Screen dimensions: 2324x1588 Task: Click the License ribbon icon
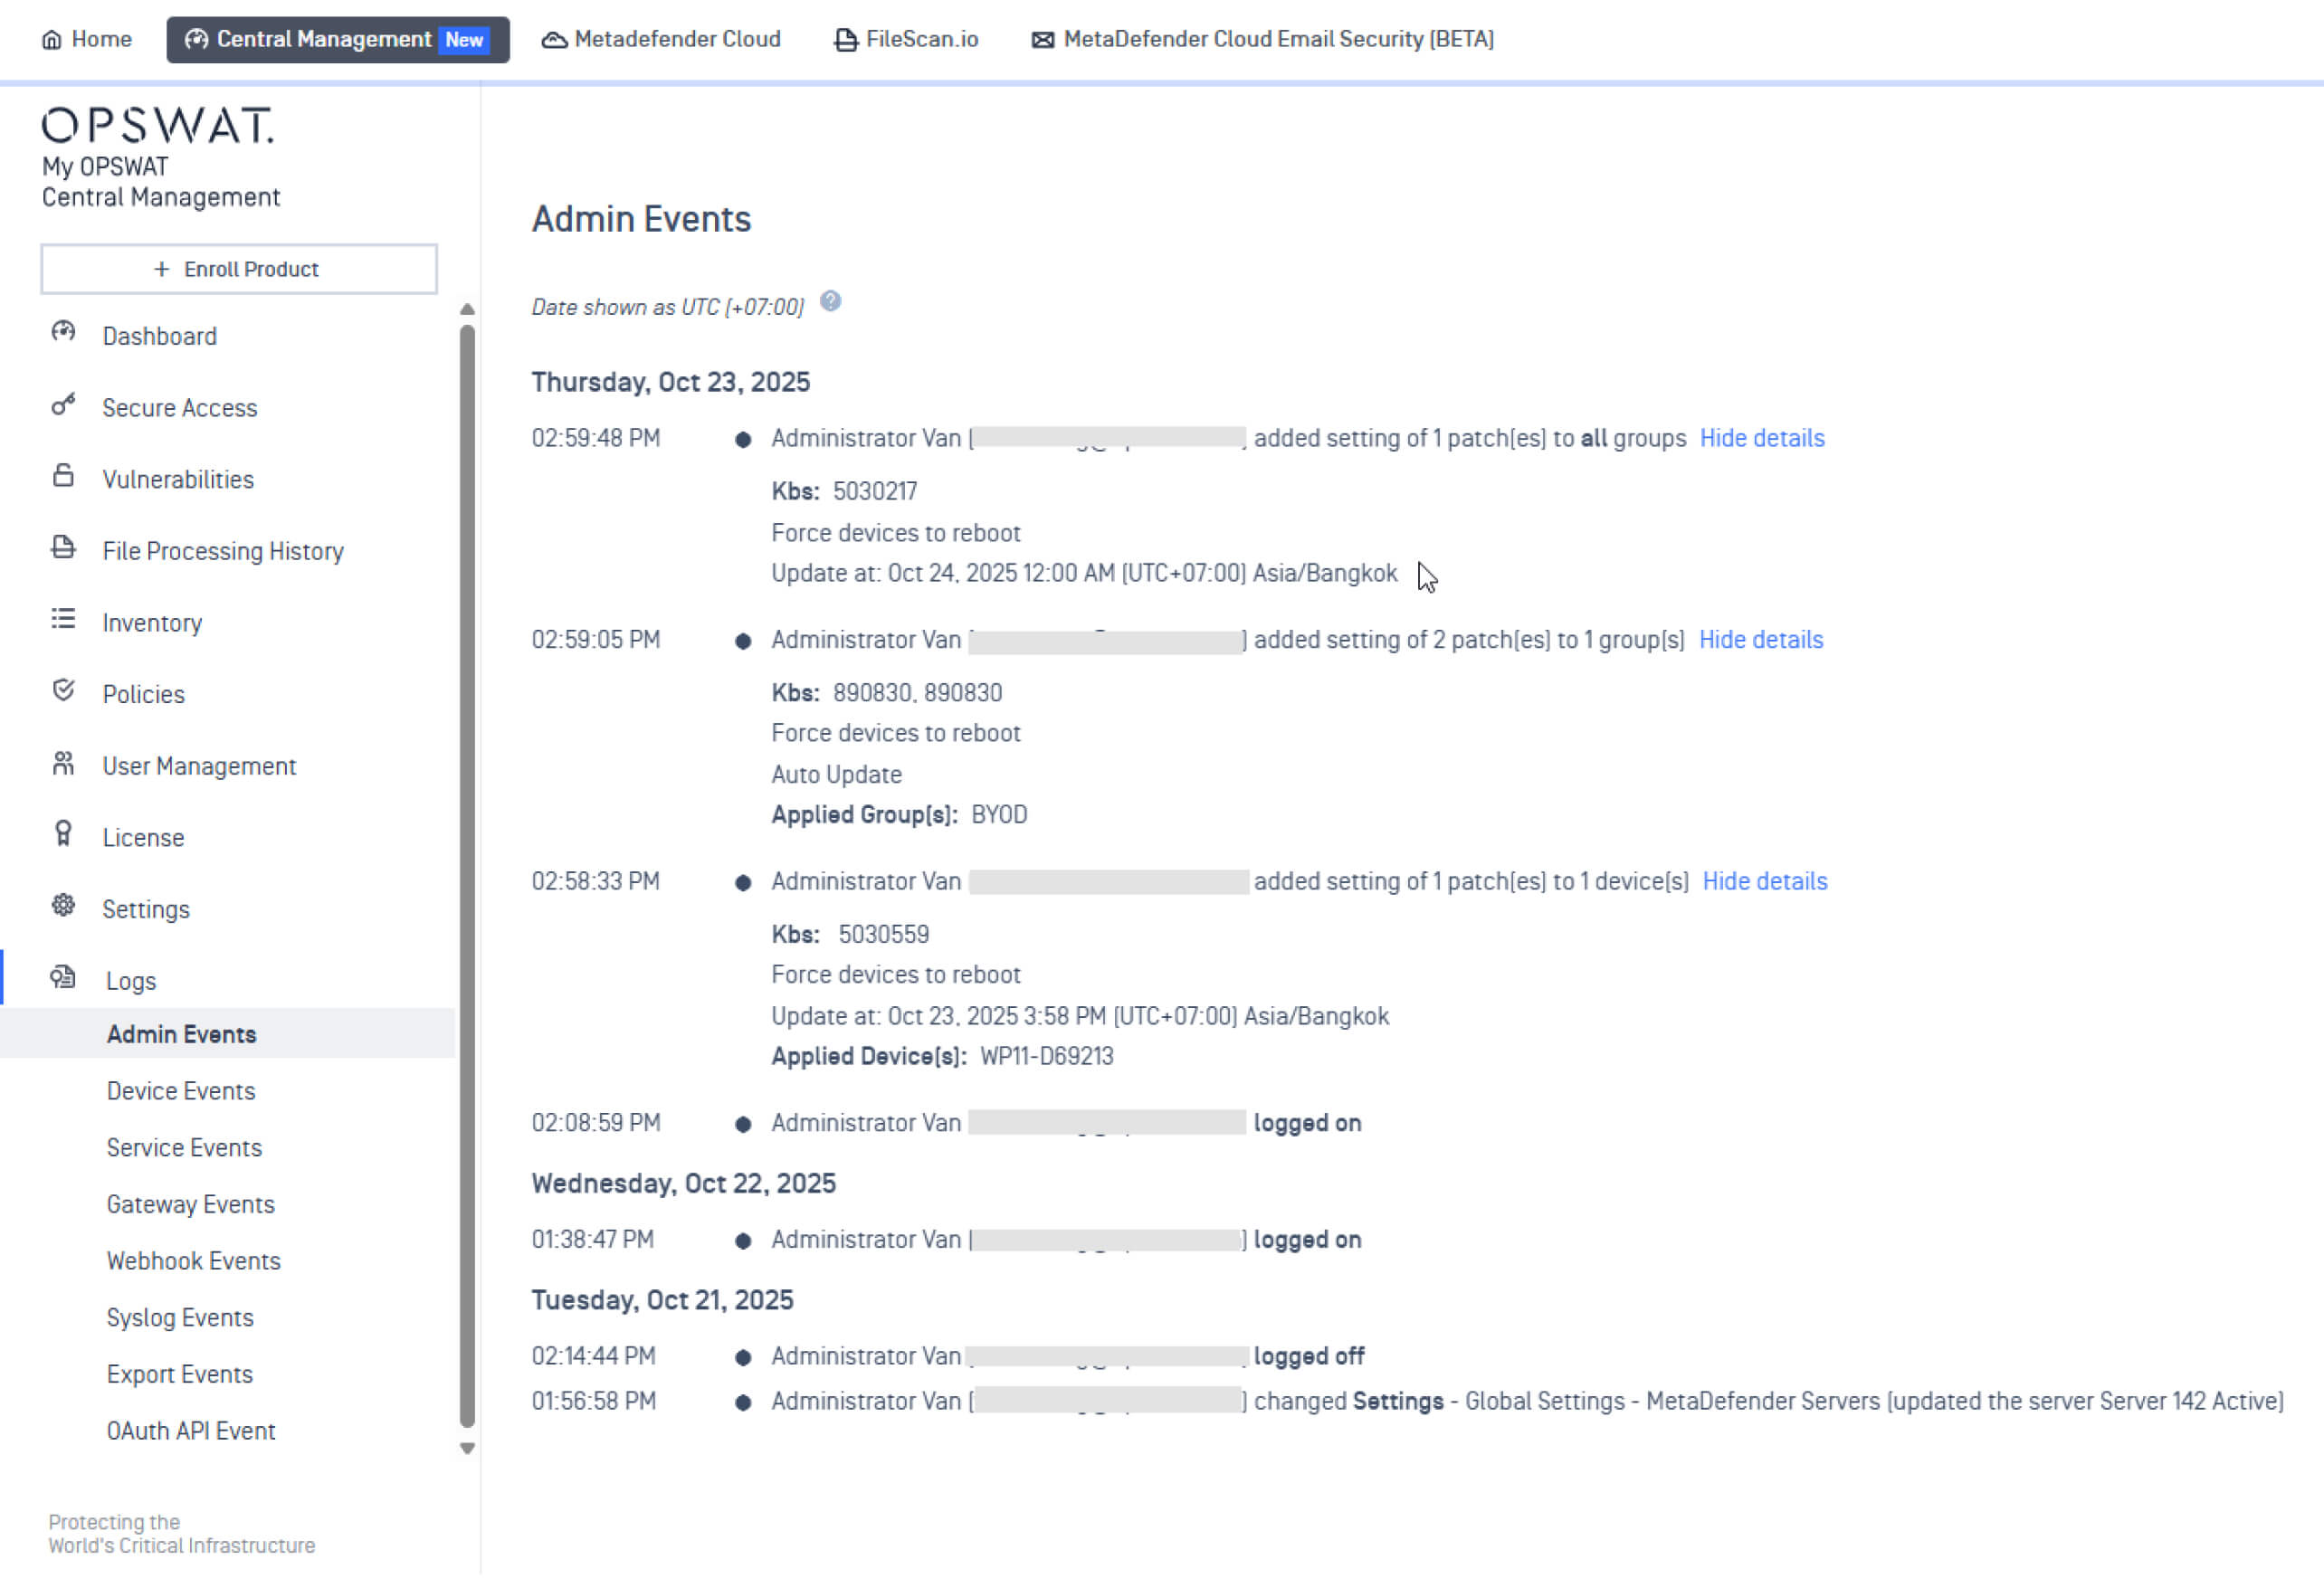63,835
